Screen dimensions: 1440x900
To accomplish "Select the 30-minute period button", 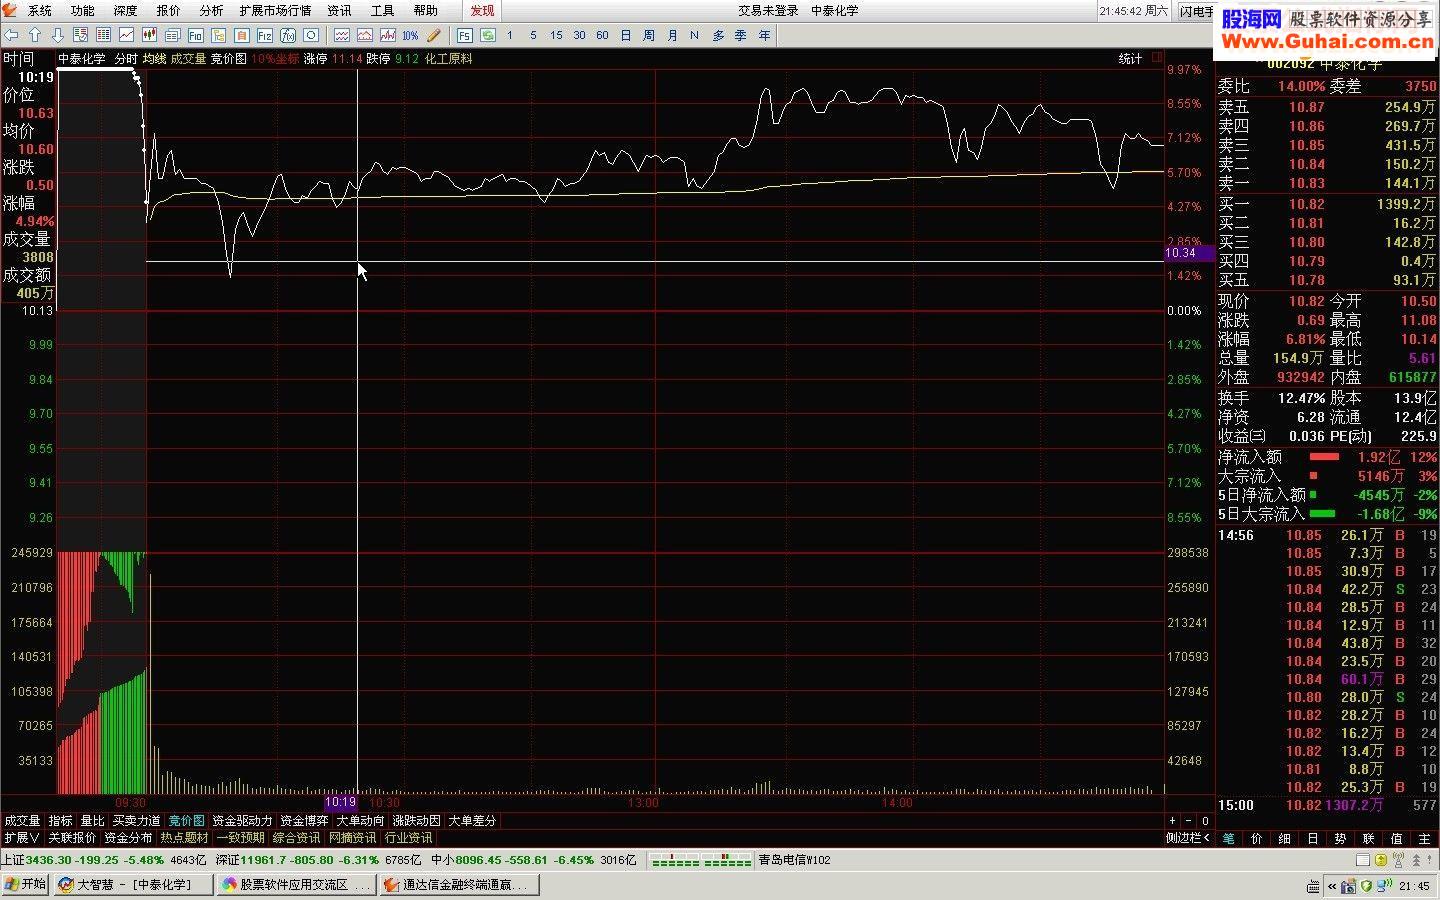I will pyautogui.click(x=579, y=35).
